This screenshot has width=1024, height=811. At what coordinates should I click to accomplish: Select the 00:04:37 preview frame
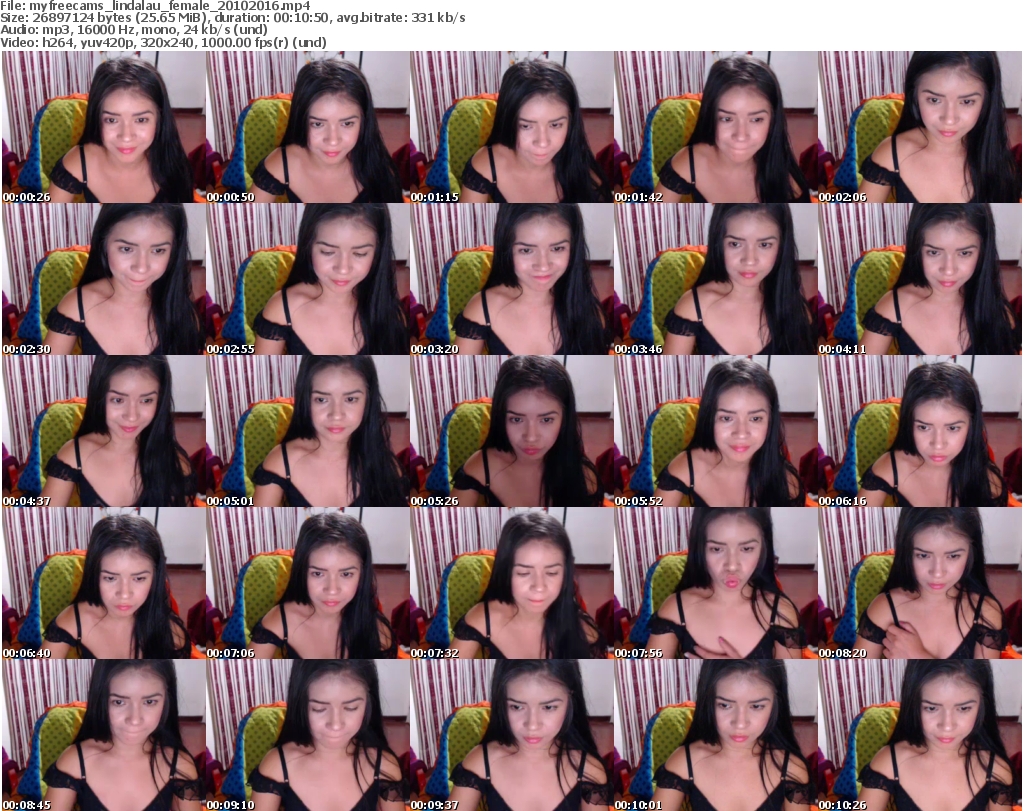(x=103, y=431)
